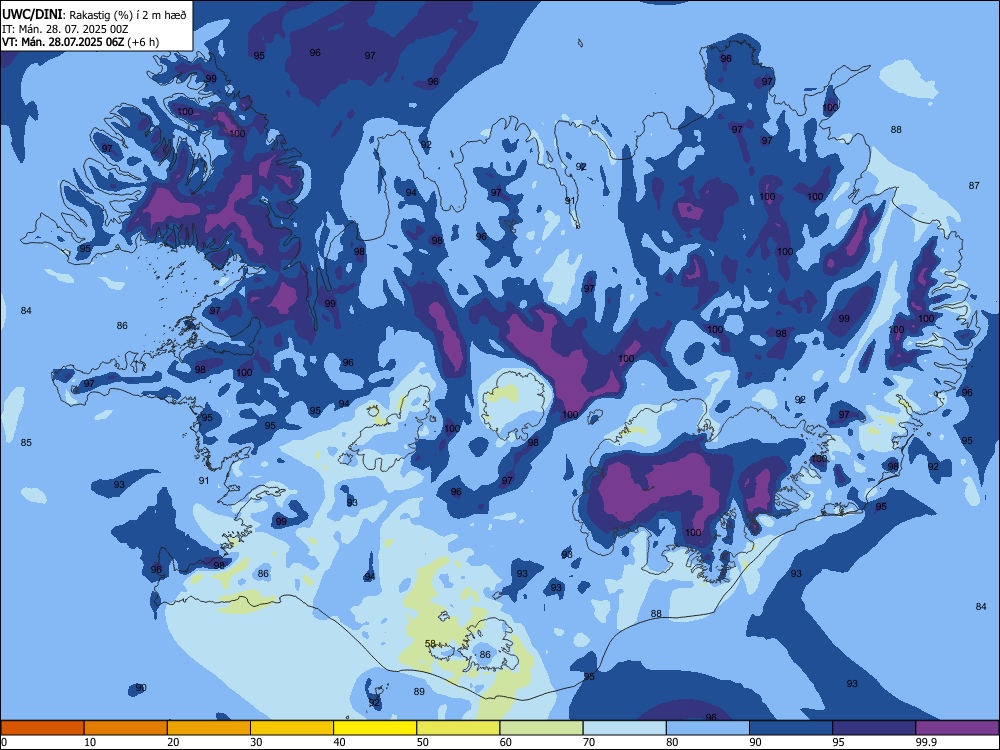
Task: Click the indigo 95–99.9 legend swatch
Action: (x=874, y=728)
